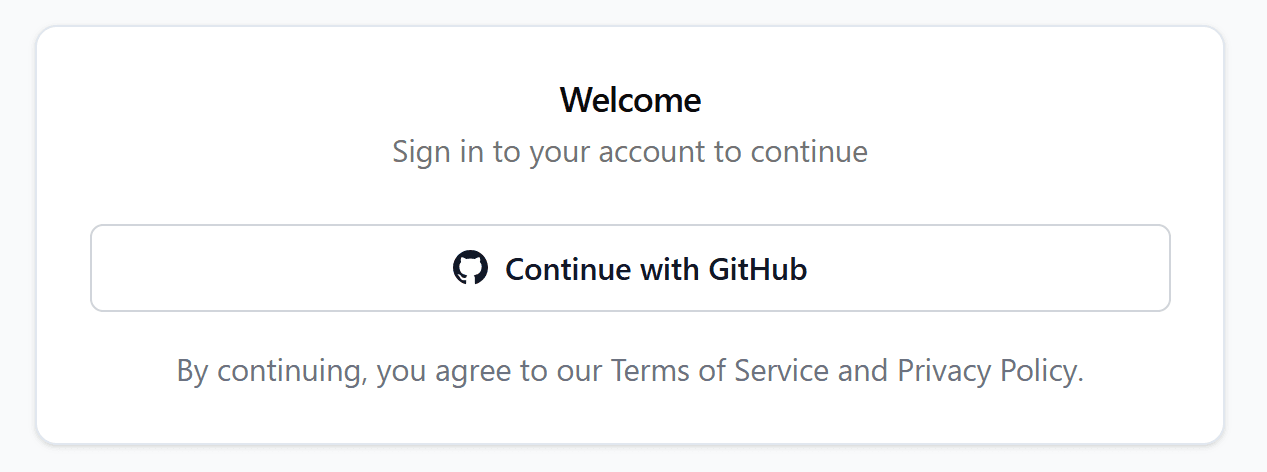Screen dimensions: 1267x472
Task: Open the Terms of Service link
Action: coord(720,371)
